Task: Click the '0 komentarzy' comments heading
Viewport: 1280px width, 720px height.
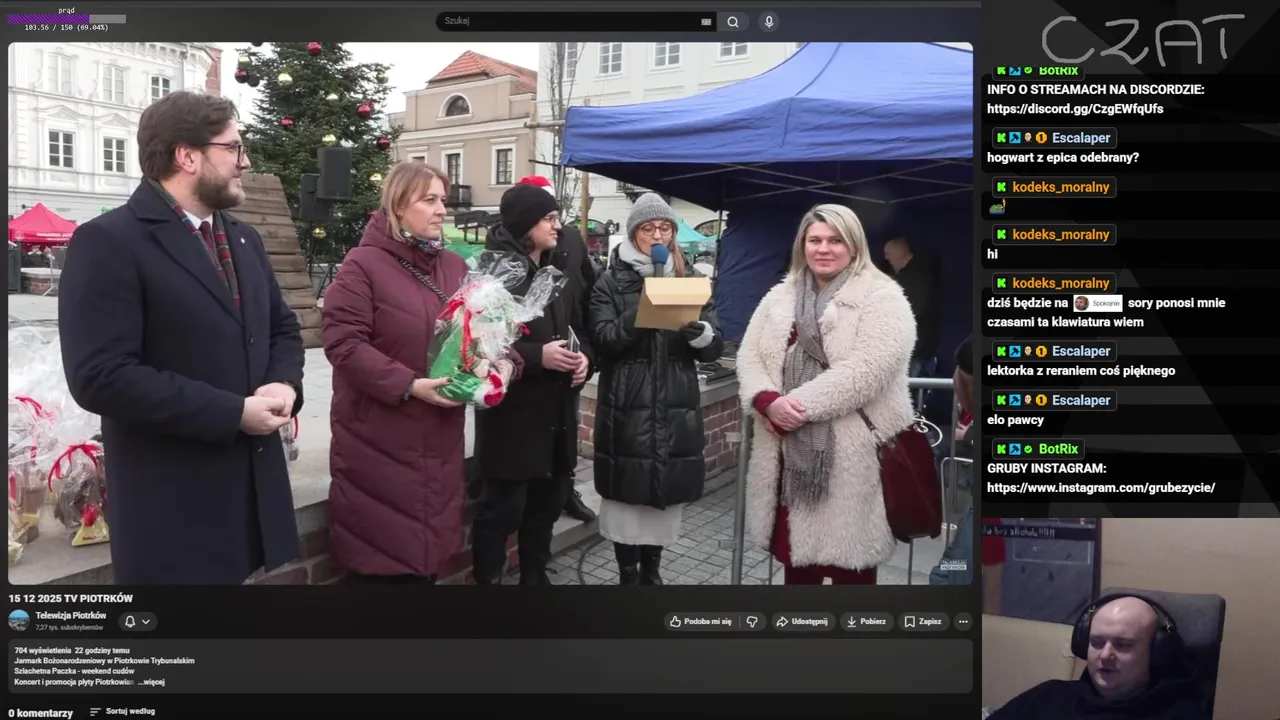Action: pos(41,713)
